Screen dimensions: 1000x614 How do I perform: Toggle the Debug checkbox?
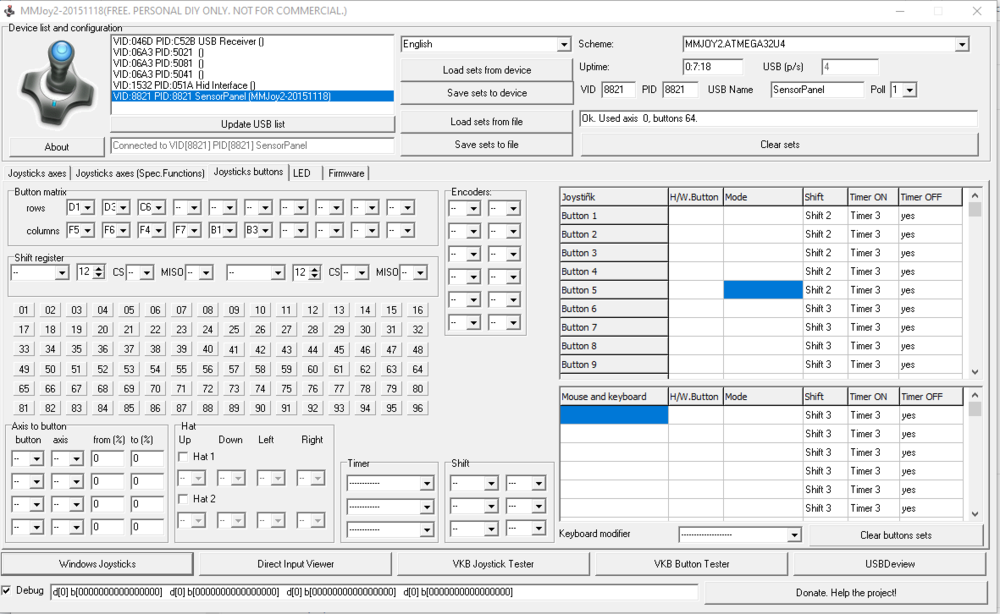[x=8, y=591]
